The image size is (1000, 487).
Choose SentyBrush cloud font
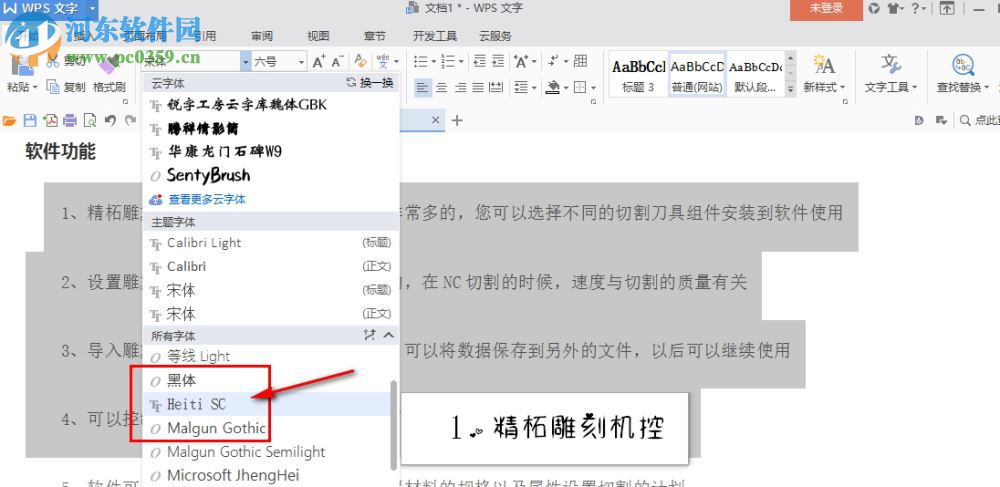click(270, 175)
